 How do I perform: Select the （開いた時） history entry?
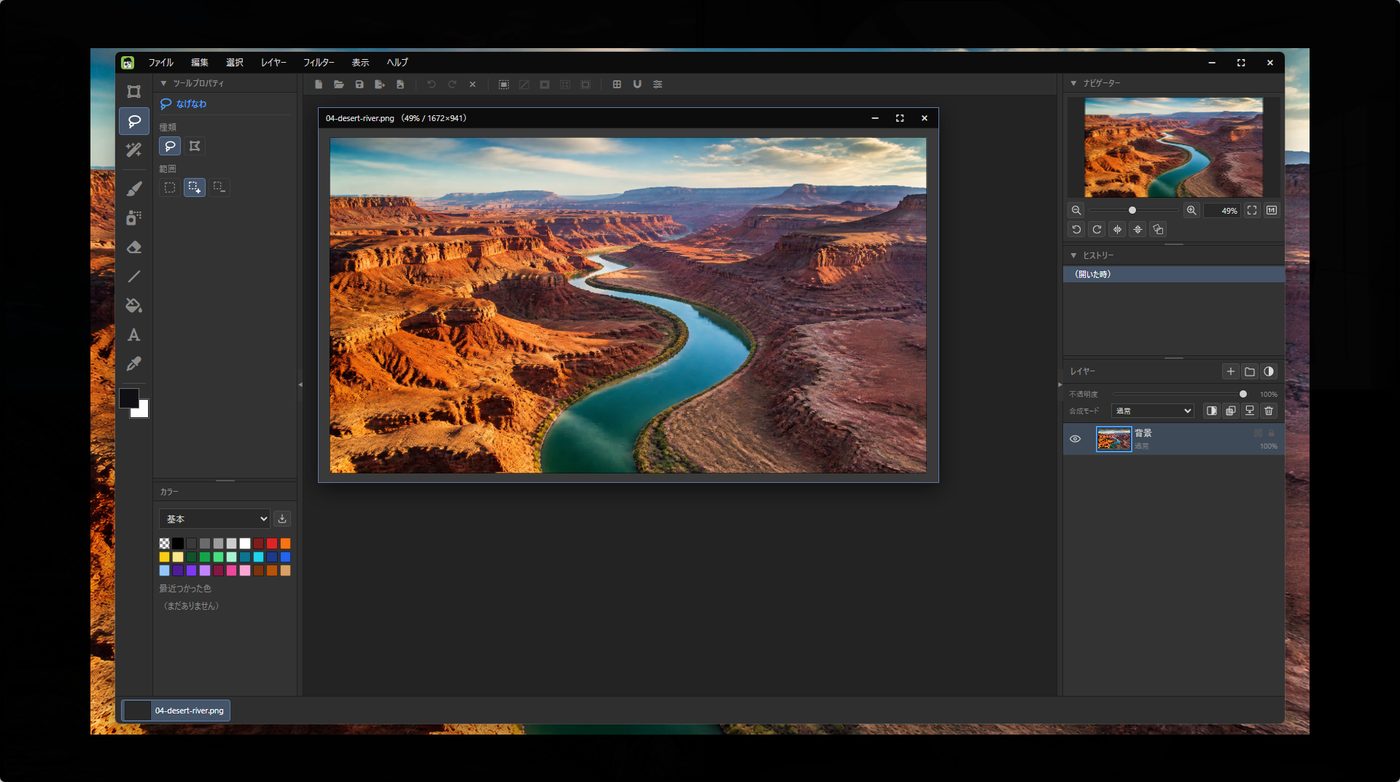point(1174,274)
